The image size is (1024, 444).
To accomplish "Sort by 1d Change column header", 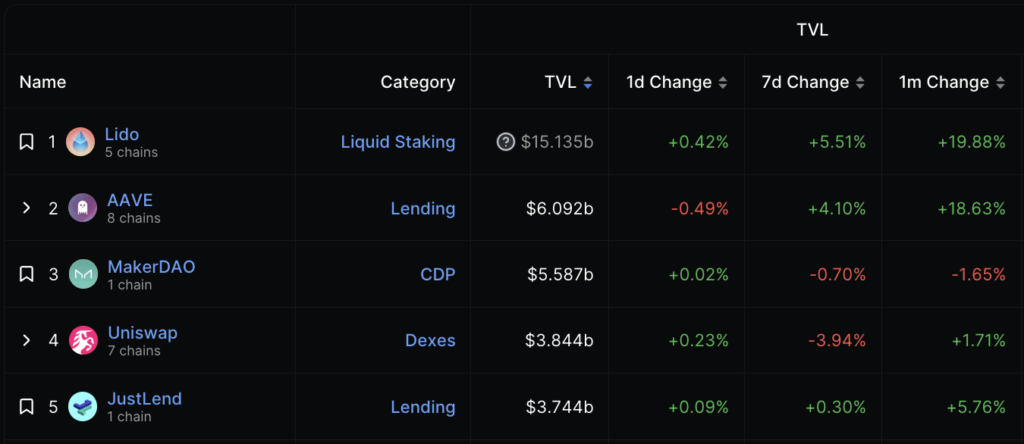I will [x=677, y=83].
